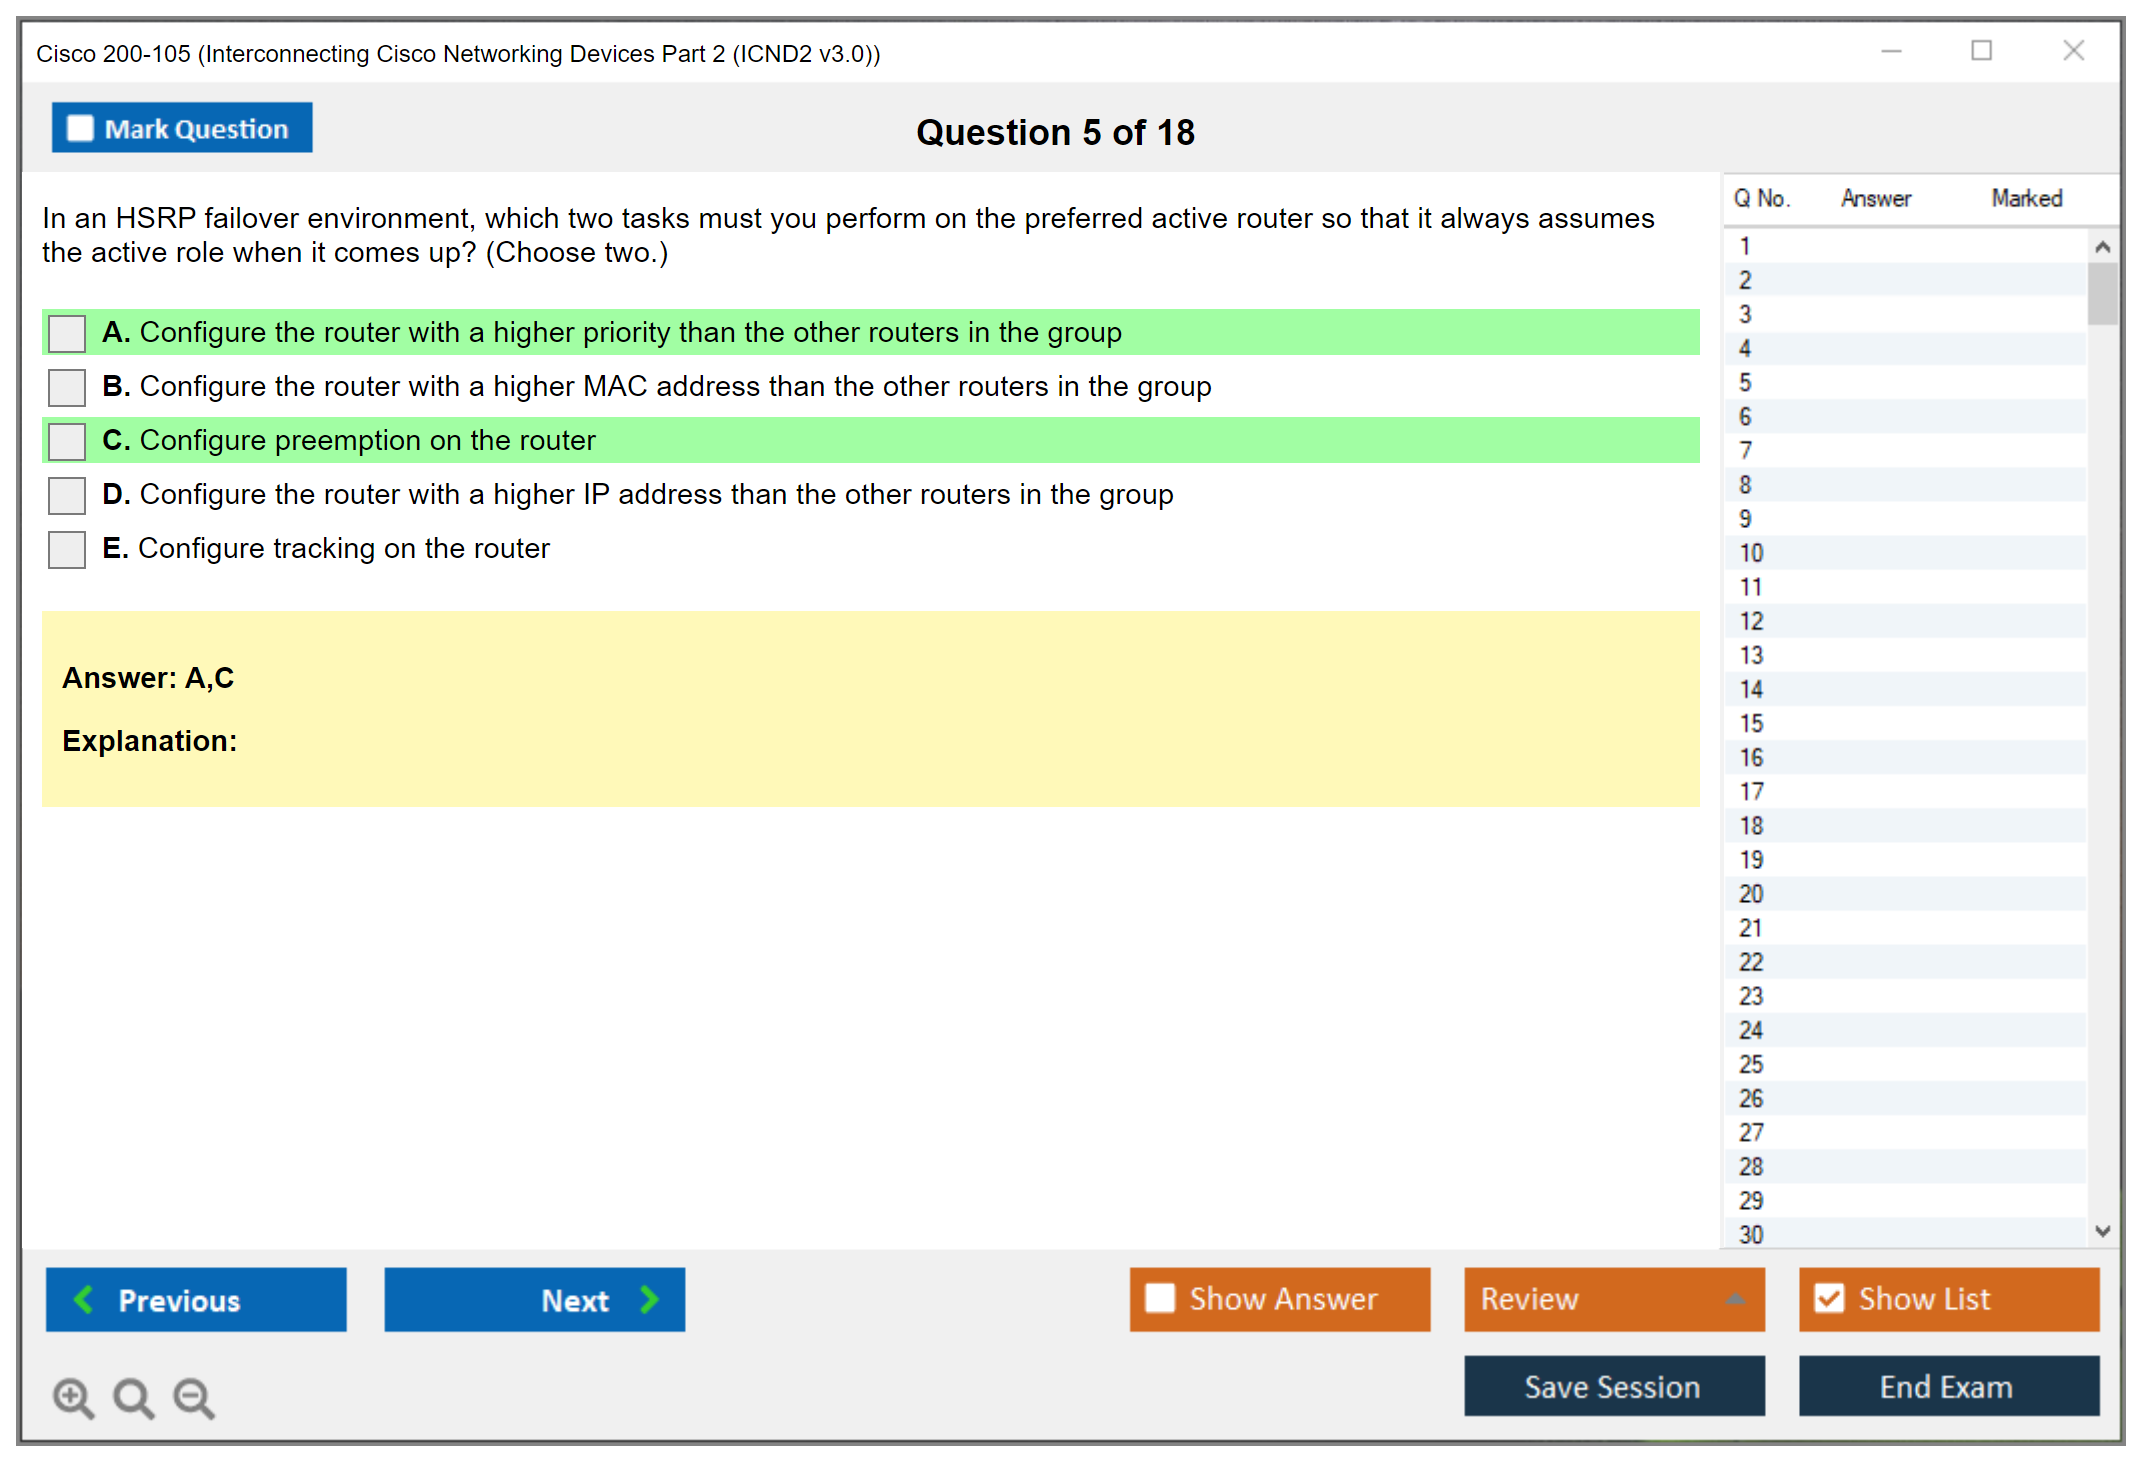The image size is (2150, 1470).
Task: Close the Cisco 200-105 exam window
Action: pos(2073,51)
